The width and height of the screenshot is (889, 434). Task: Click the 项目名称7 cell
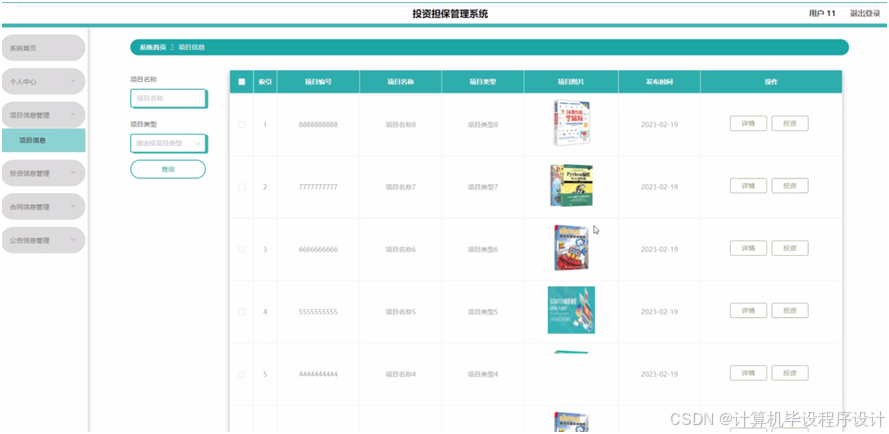pos(401,187)
